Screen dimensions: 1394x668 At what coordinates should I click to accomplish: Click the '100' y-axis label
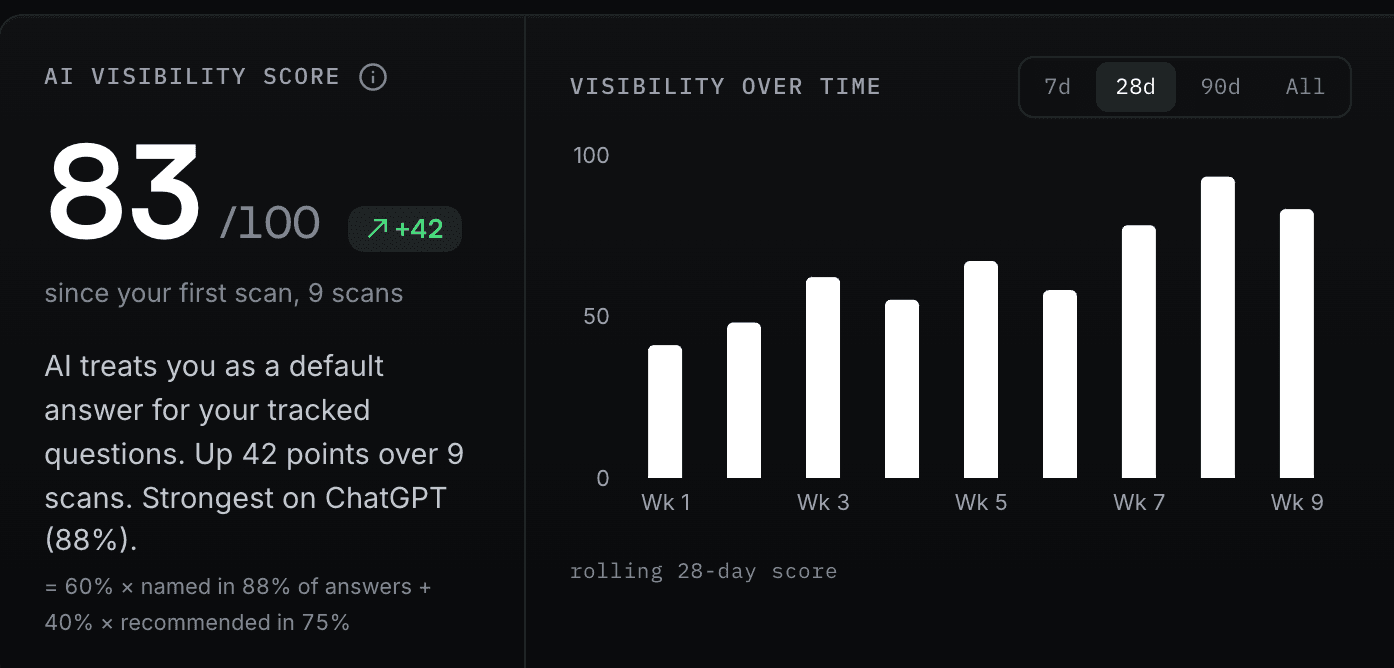coord(591,156)
